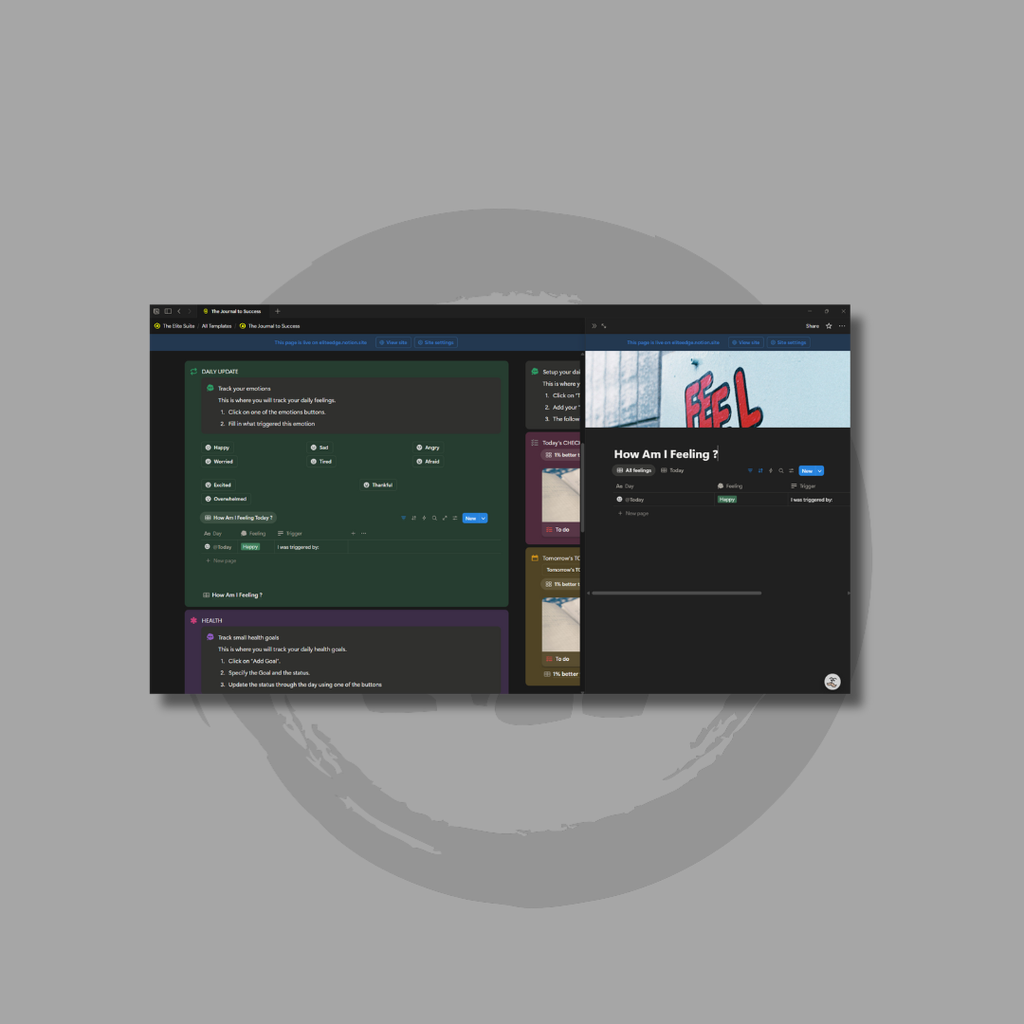Image resolution: width=1024 pixels, height=1024 pixels.
Task: Switch to the Today view tab
Action: coord(673,470)
